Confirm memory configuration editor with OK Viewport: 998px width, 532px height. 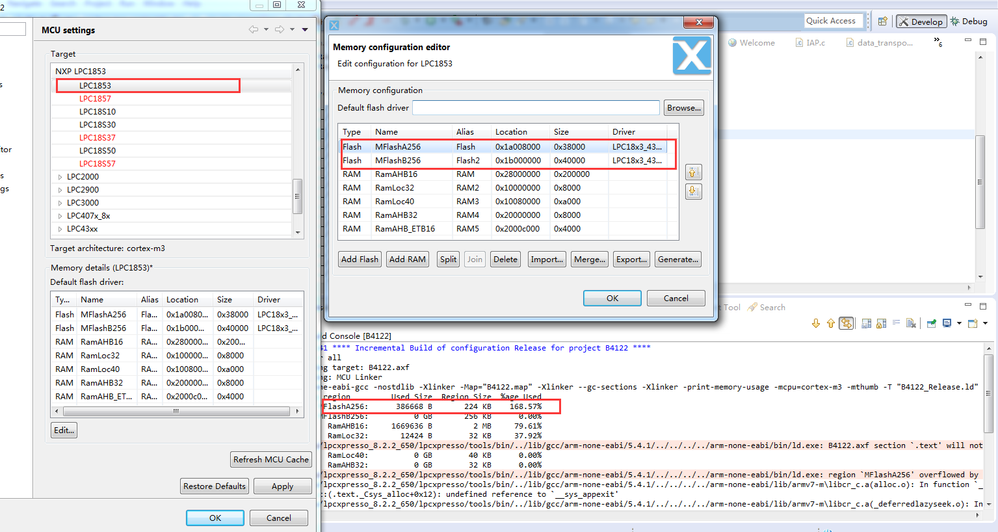(612, 298)
